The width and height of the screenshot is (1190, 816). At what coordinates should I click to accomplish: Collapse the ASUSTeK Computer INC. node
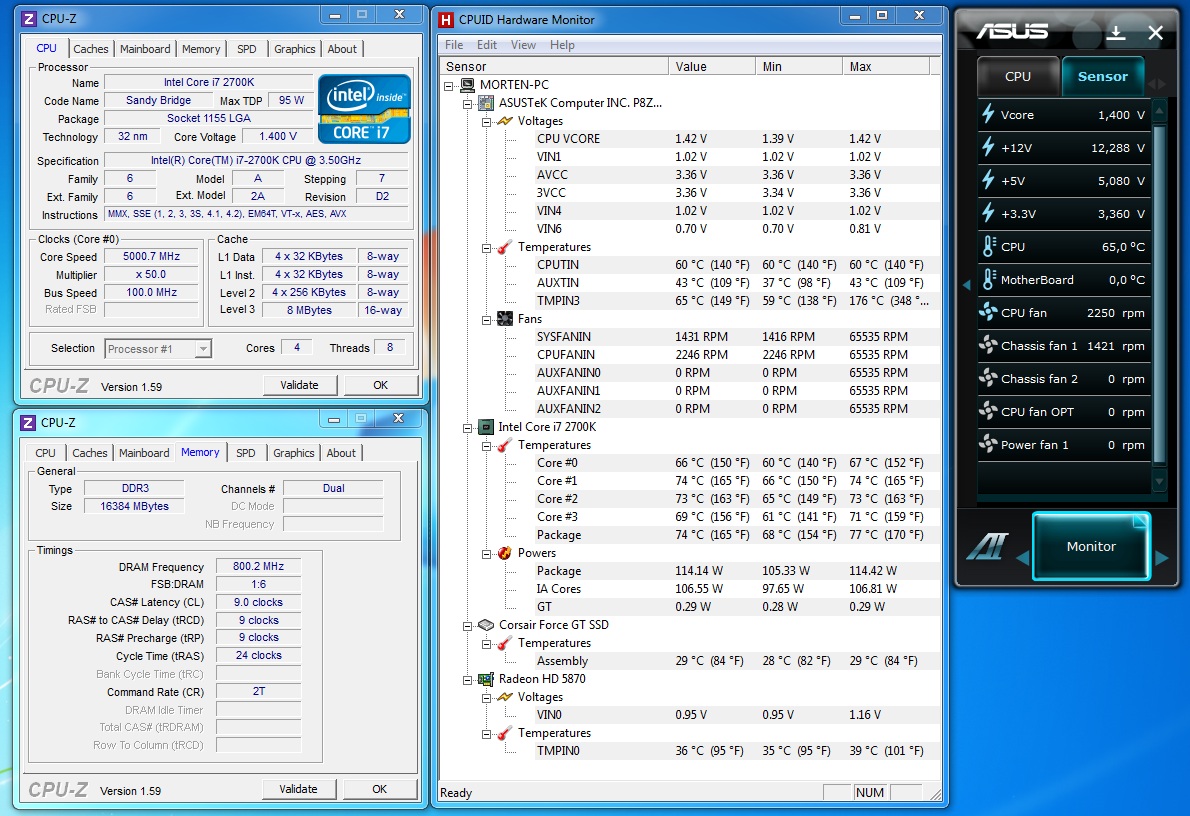click(468, 104)
